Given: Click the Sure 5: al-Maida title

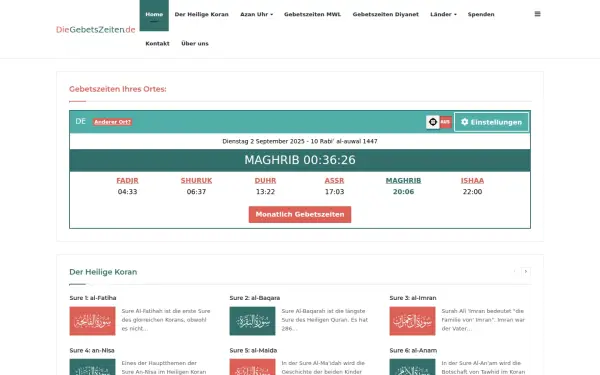Looking at the screenshot, I should point(253,350).
